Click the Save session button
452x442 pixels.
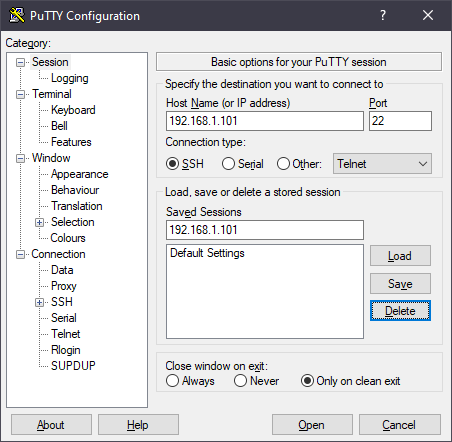[x=400, y=284]
